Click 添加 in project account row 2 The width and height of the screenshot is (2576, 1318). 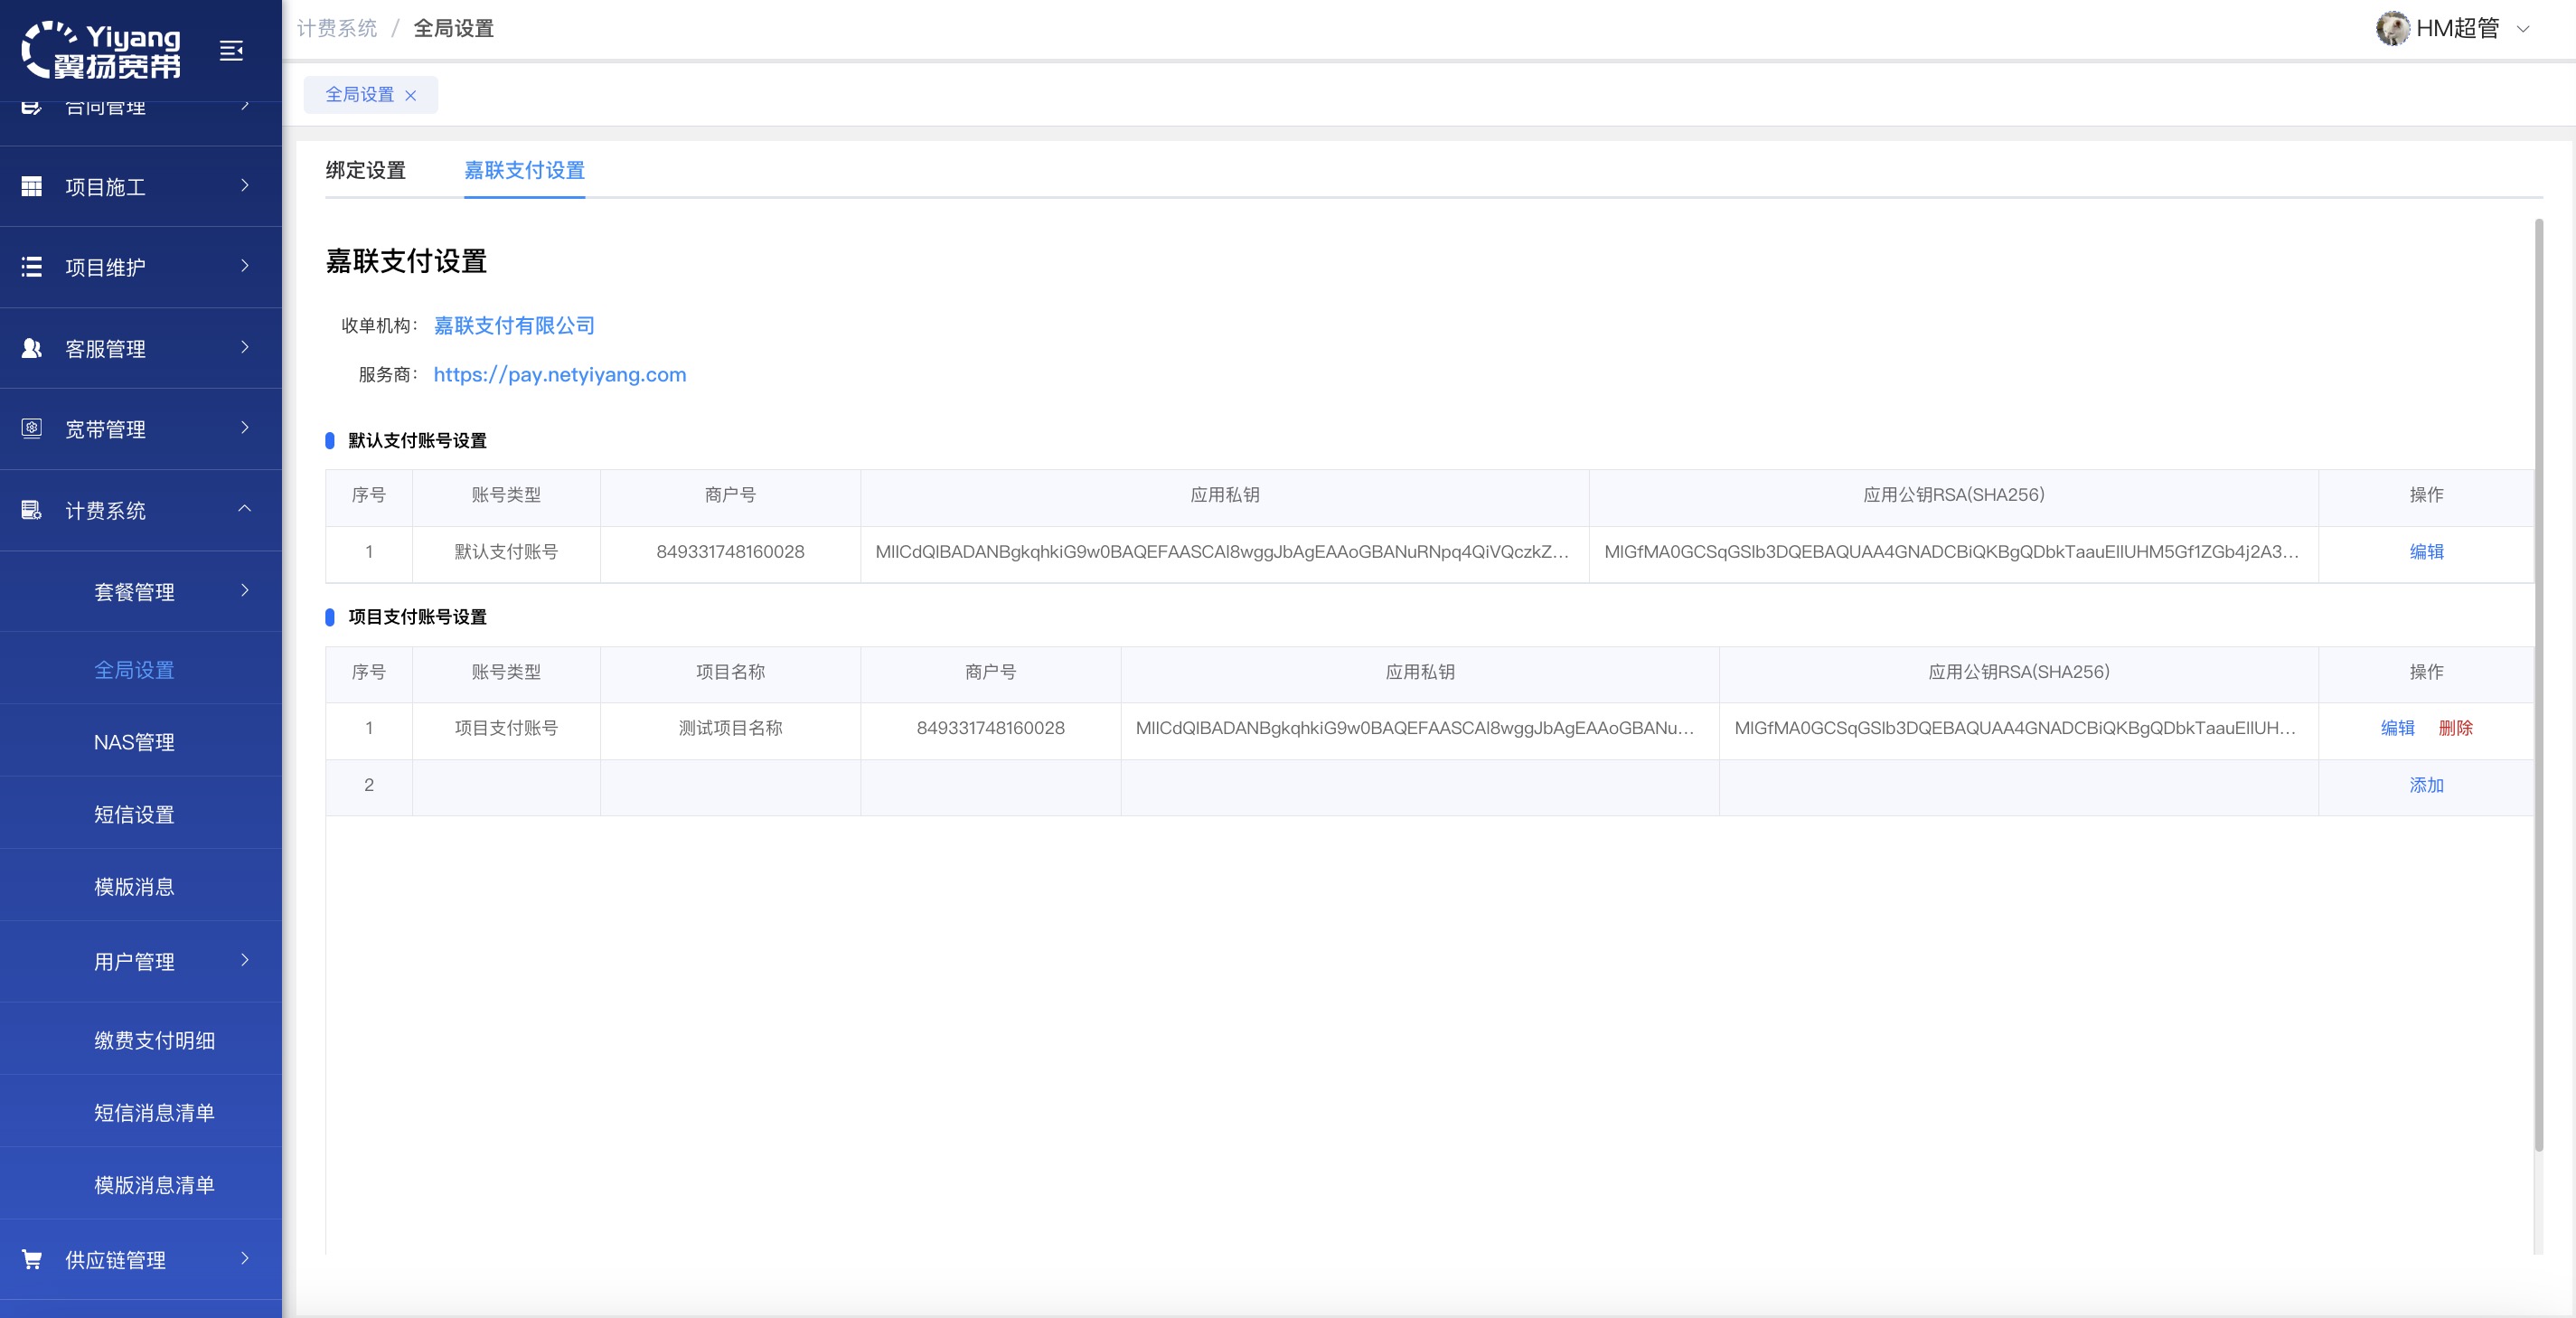pos(2425,785)
